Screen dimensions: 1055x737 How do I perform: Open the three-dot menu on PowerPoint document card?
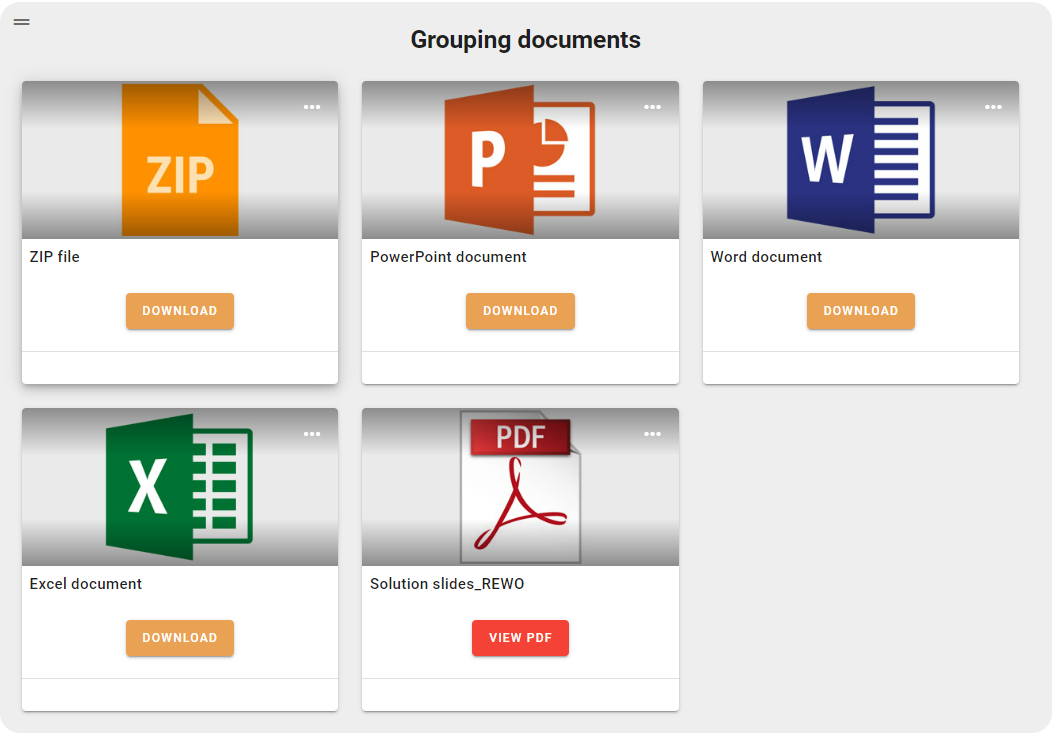pos(652,107)
